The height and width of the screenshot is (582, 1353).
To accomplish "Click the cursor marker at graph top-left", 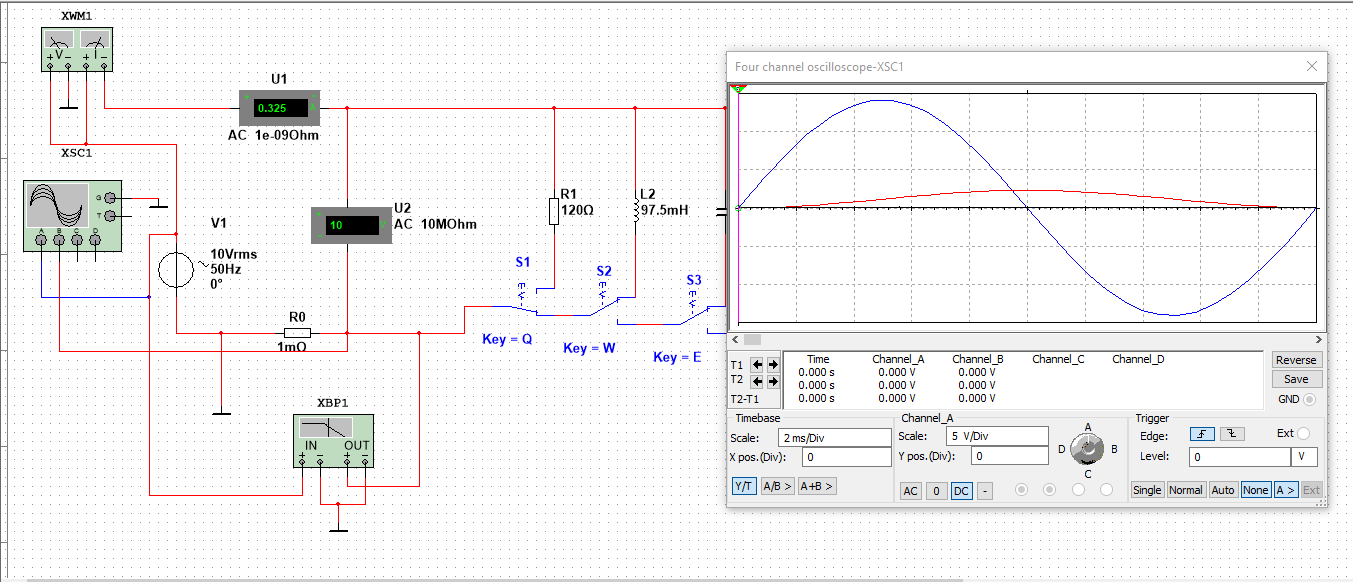I will pyautogui.click(x=738, y=90).
